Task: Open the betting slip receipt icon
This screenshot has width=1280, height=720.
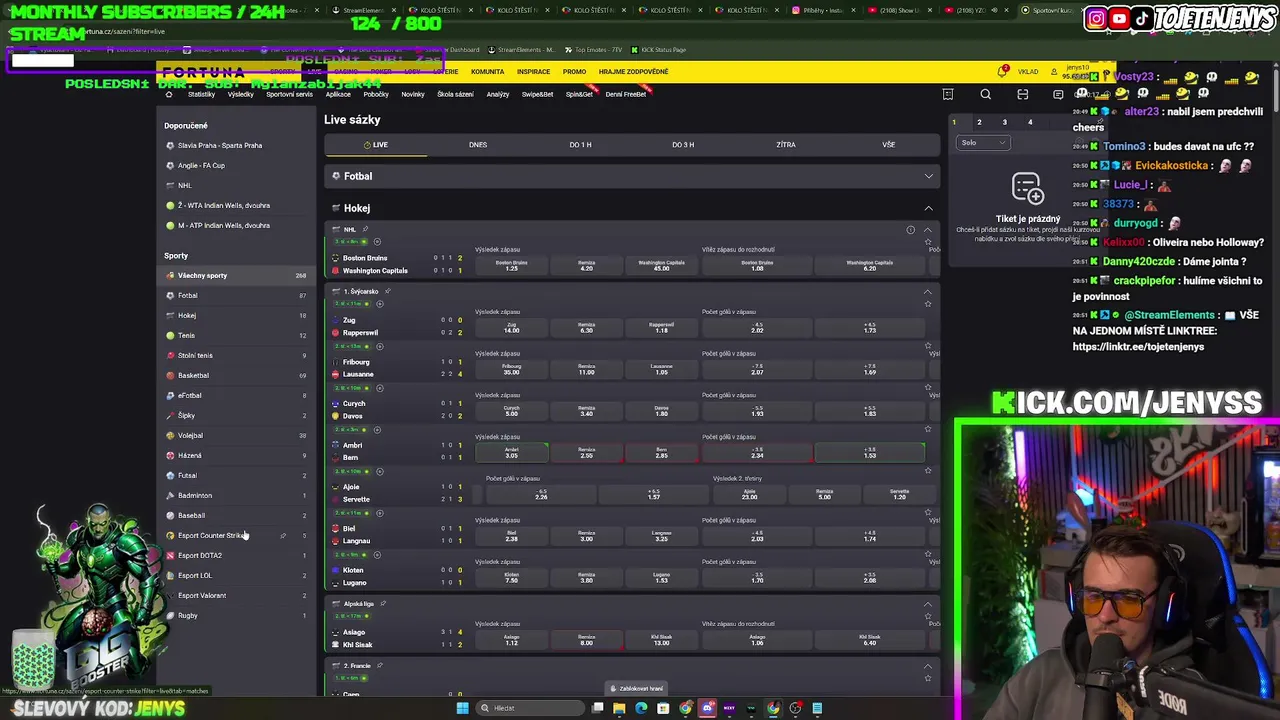Action: (x=947, y=94)
